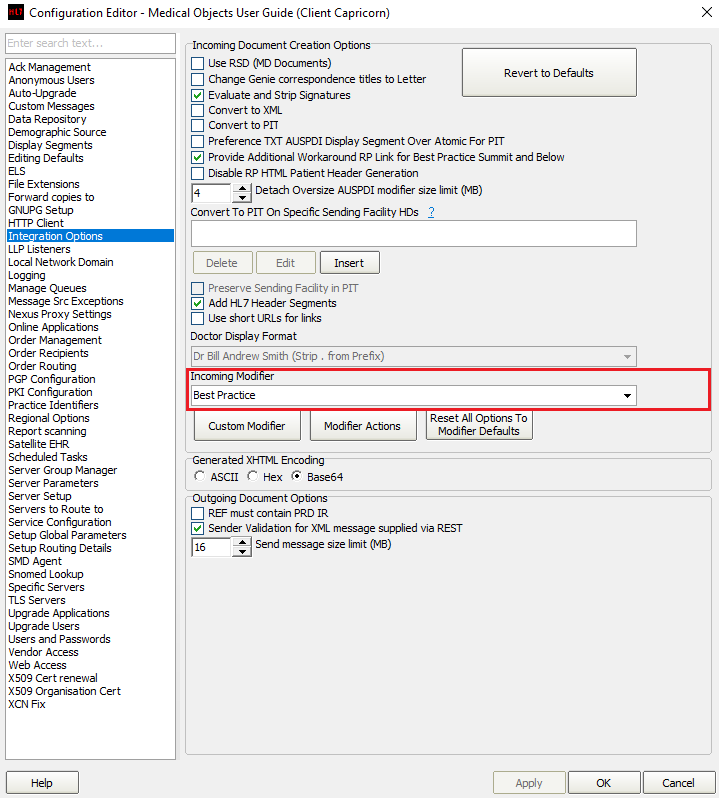Image resolution: width=719 pixels, height=798 pixels.
Task: Open SMD Agent settings
Action: coord(35,561)
